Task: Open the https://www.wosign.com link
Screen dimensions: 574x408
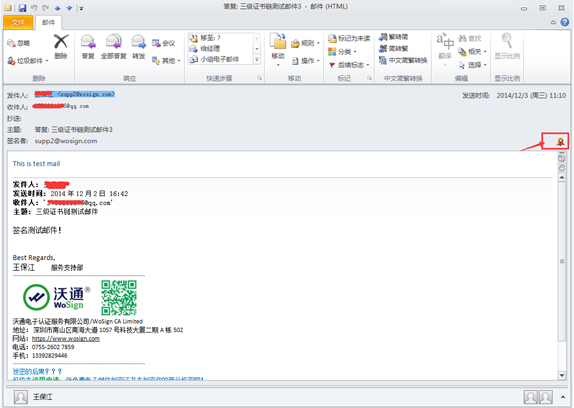Action: click(x=66, y=338)
